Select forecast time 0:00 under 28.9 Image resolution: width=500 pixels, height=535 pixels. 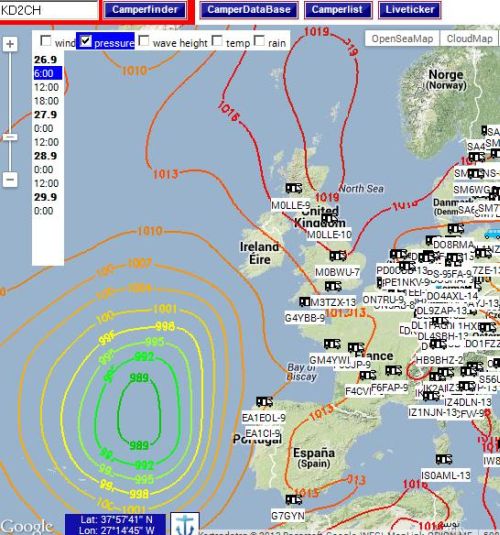pyautogui.click(x=44, y=170)
